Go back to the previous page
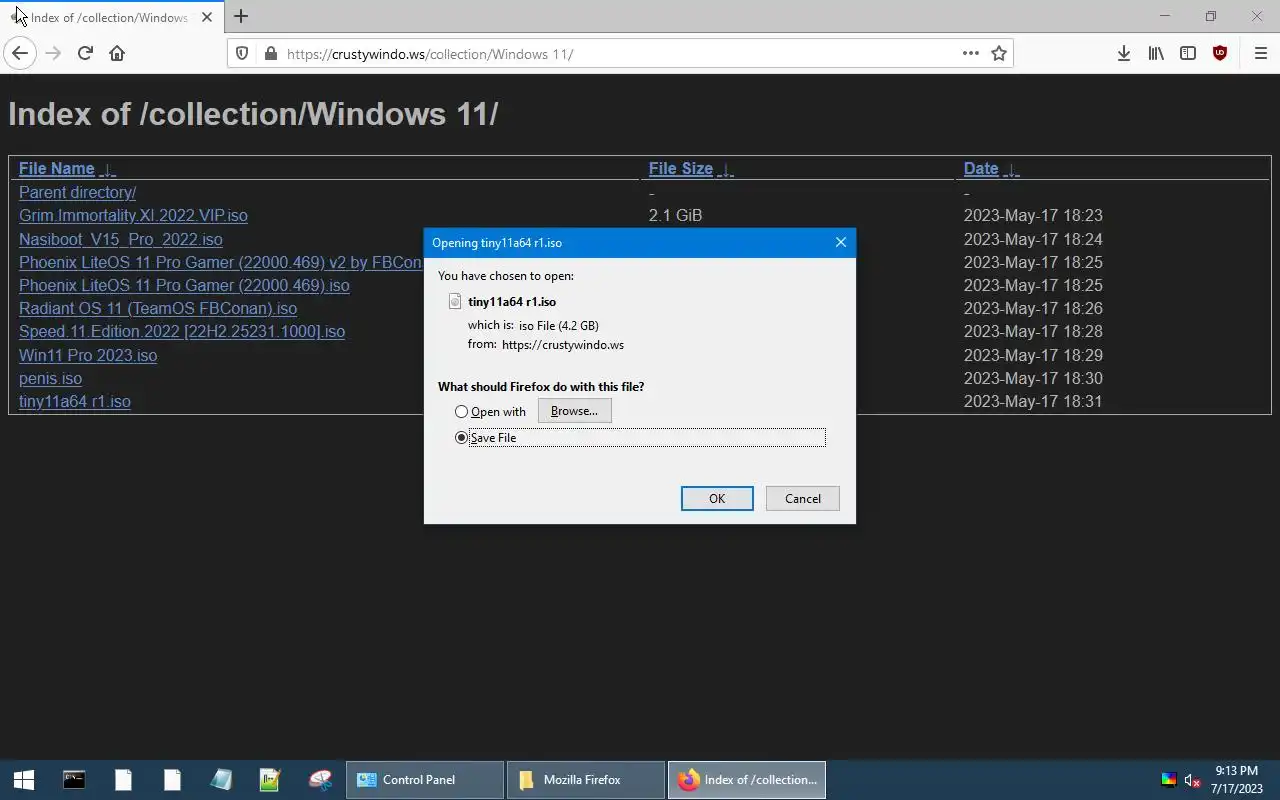 (x=20, y=54)
